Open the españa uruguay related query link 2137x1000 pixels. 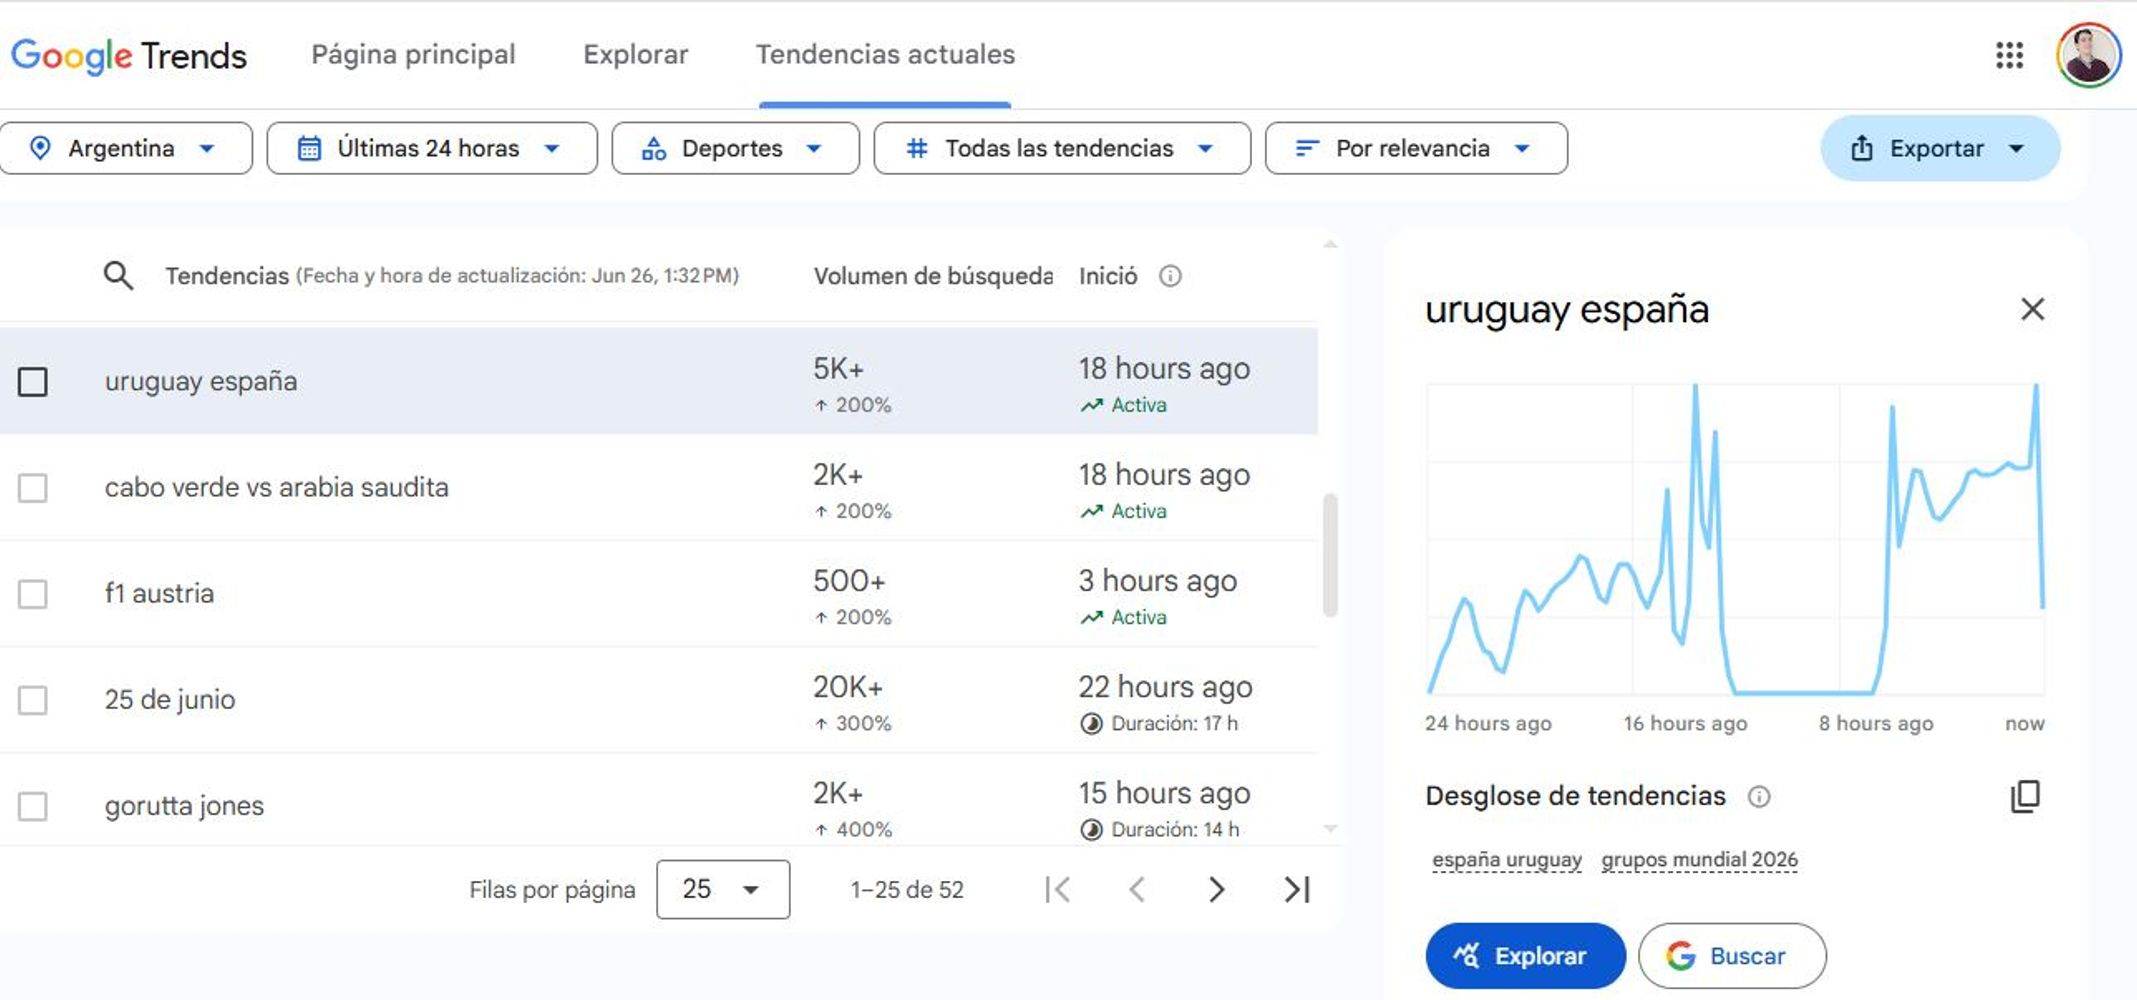click(1507, 860)
